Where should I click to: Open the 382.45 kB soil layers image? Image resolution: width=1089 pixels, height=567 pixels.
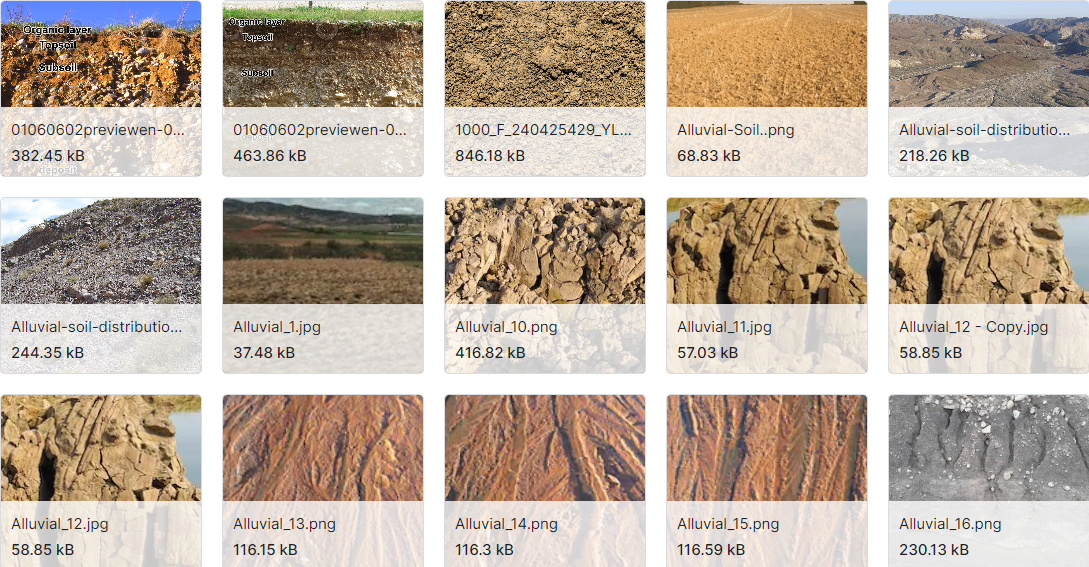coord(101,88)
